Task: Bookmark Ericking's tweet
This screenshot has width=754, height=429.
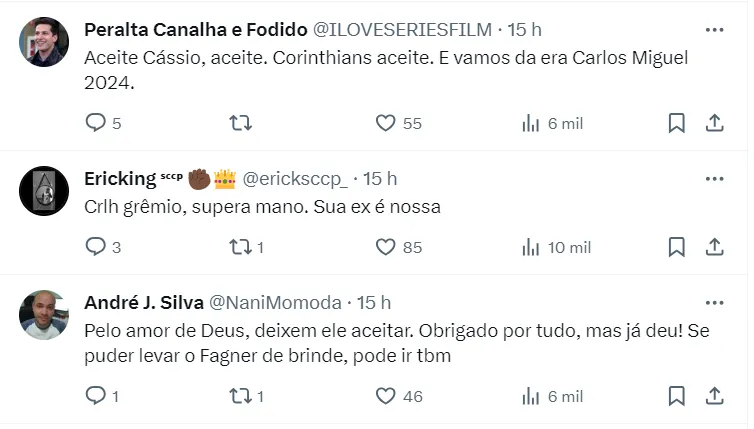Action: point(676,247)
